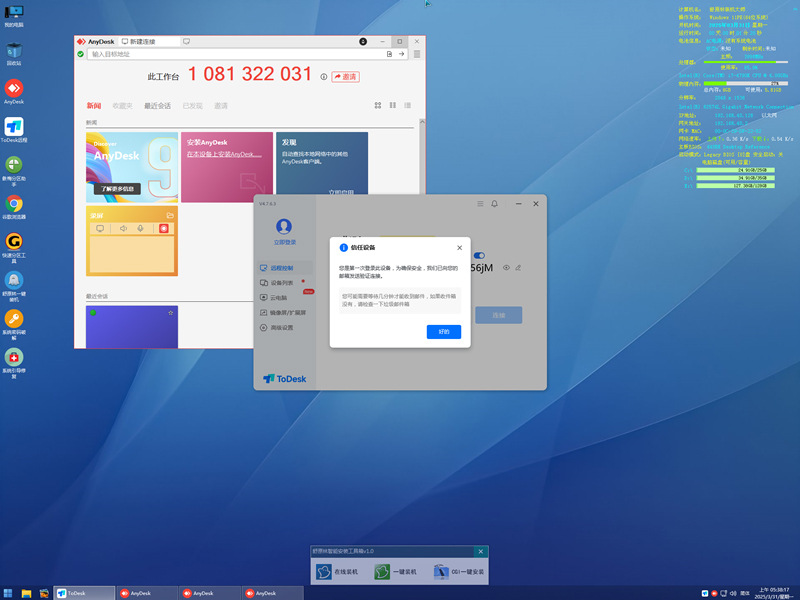Open the purple recent session thumbnail
The height and width of the screenshot is (600, 800).
tap(132, 327)
